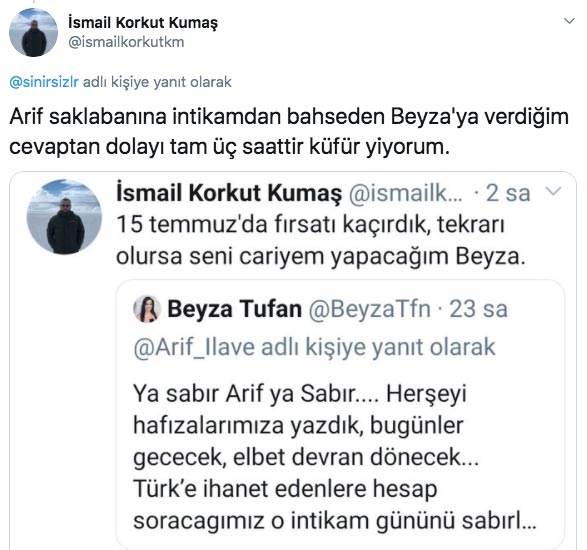Open the @BeyzaTfn handle

click(369, 309)
